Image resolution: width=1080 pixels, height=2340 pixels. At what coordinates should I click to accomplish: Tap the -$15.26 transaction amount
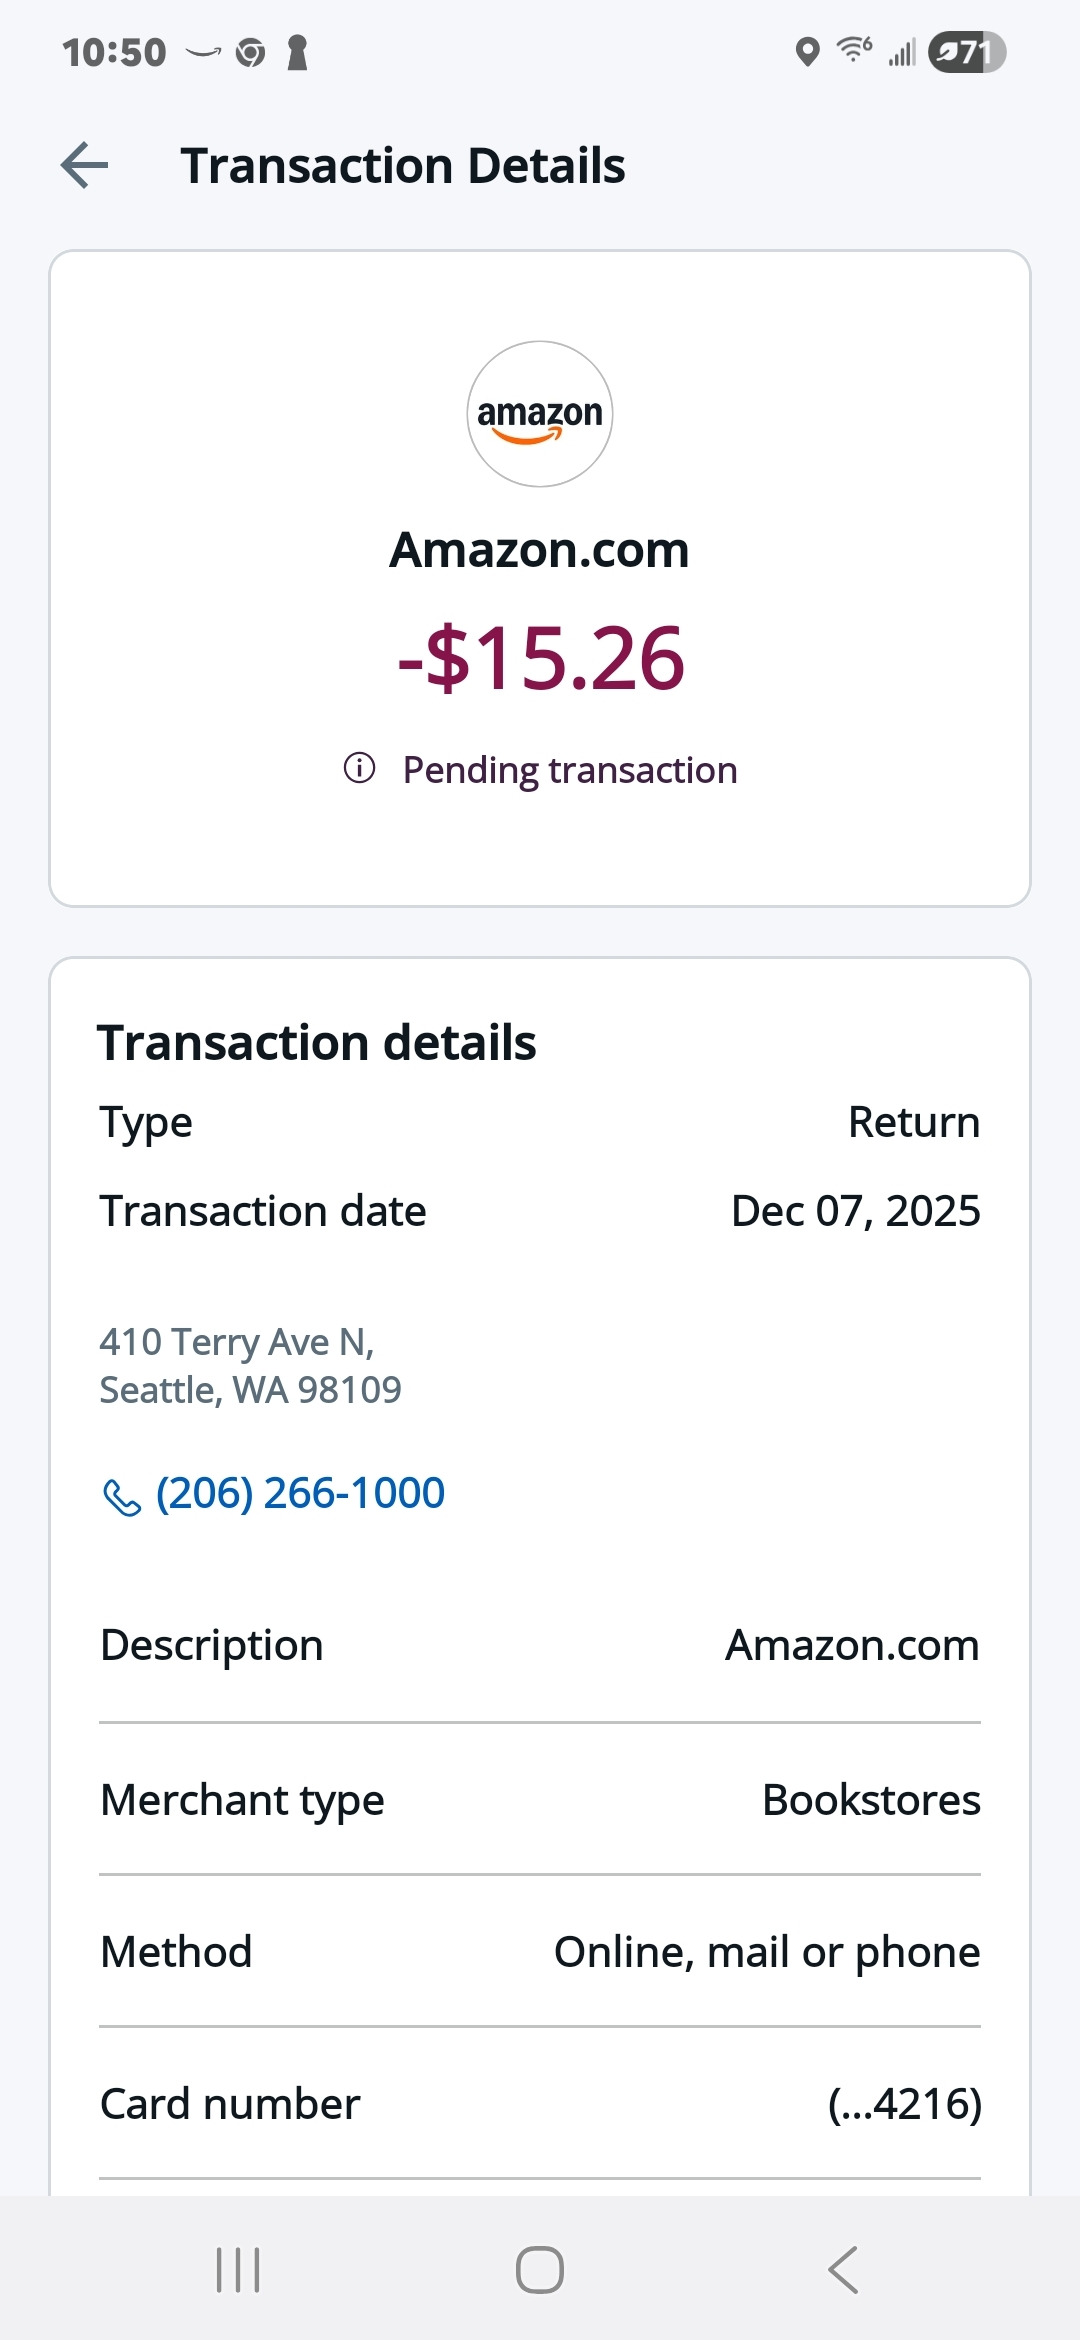tap(540, 658)
